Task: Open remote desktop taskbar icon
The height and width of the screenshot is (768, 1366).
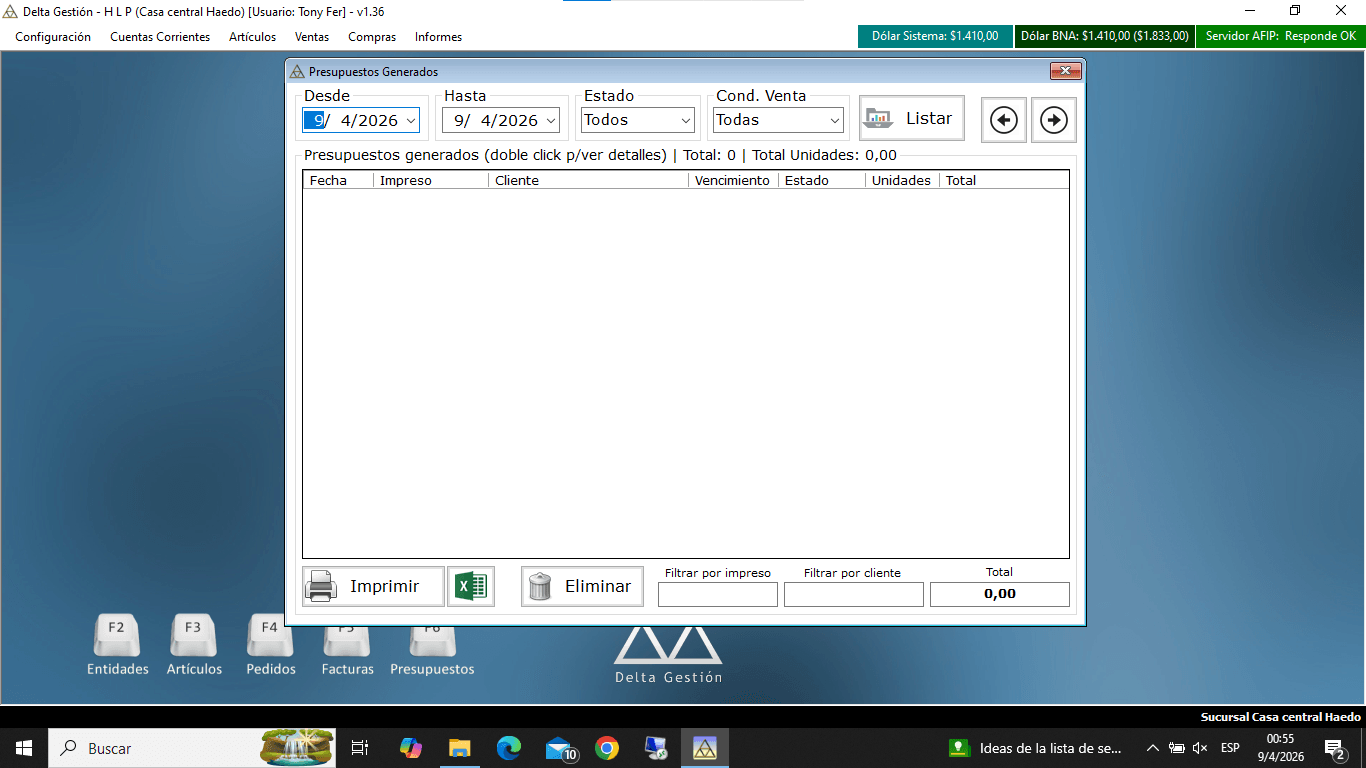Action: click(x=656, y=748)
